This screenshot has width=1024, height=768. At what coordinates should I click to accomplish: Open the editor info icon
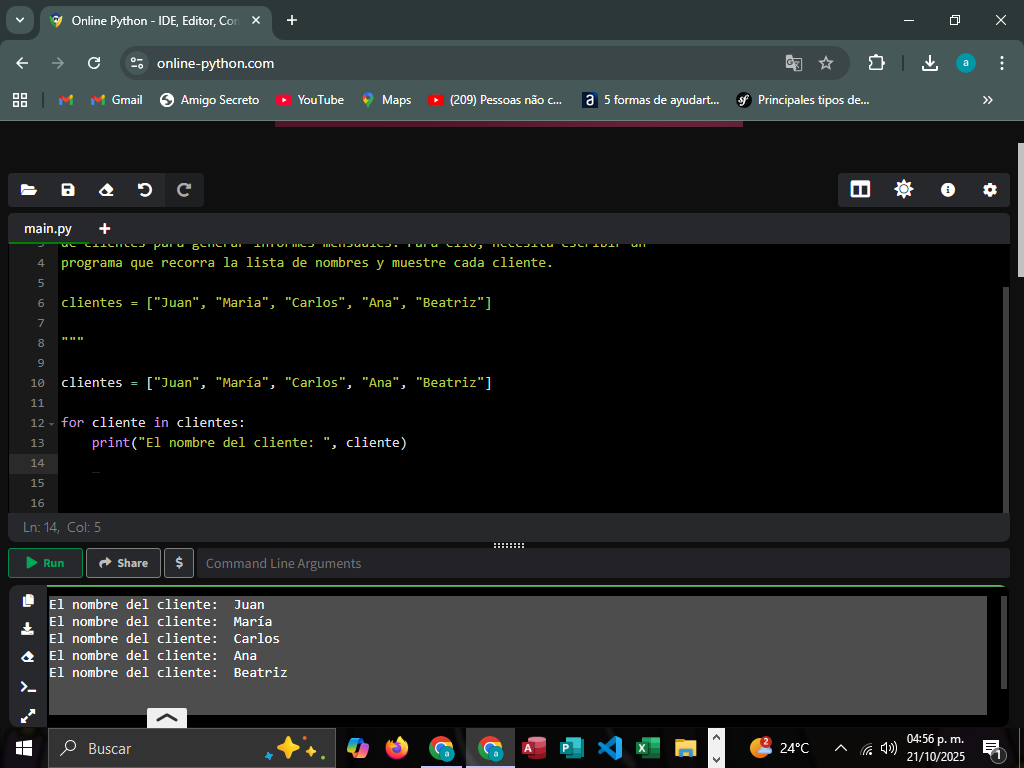coord(948,190)
